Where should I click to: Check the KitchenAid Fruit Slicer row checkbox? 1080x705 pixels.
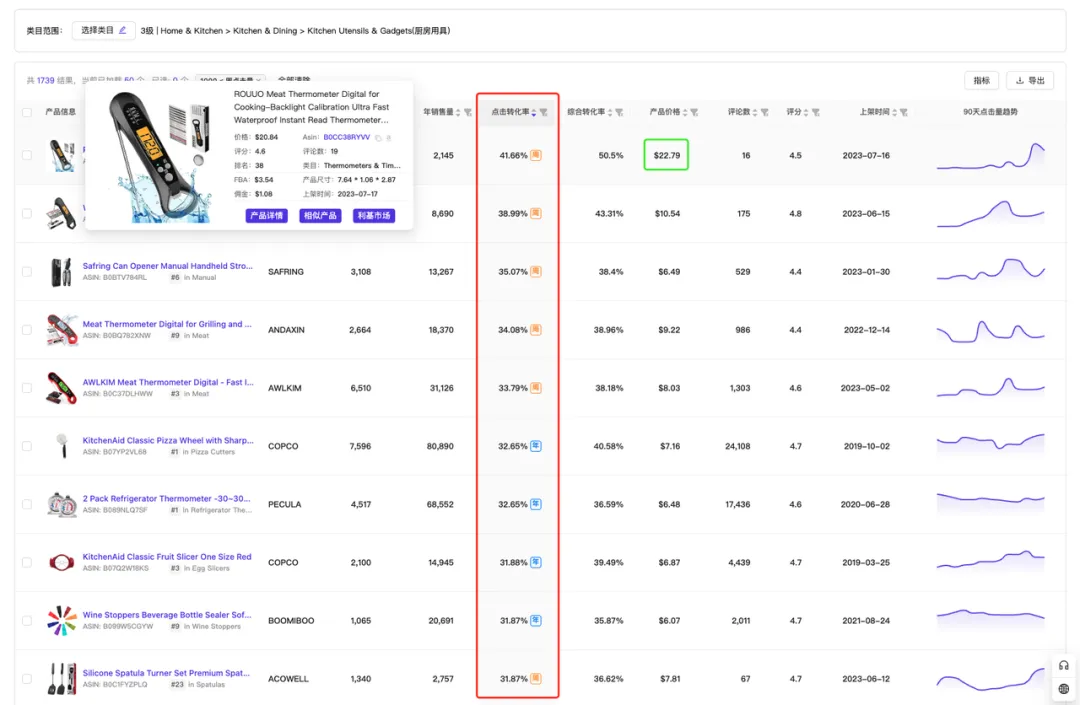coord(27,562)
